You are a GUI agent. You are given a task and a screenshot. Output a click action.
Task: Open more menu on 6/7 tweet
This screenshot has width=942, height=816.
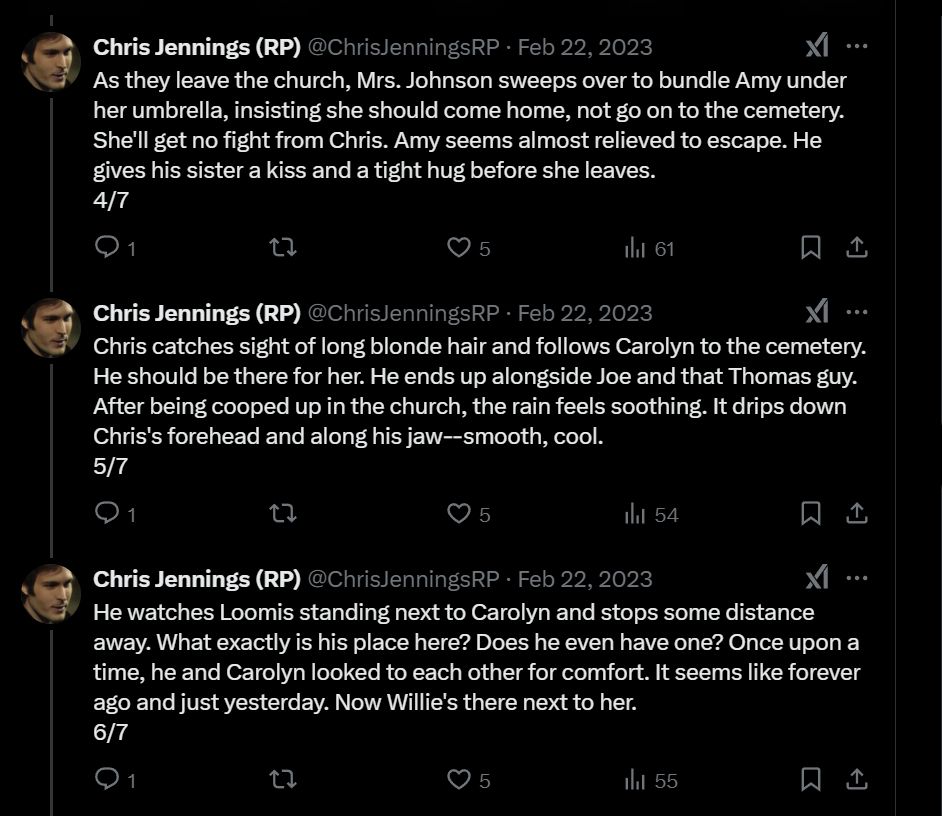pos(857,578)
